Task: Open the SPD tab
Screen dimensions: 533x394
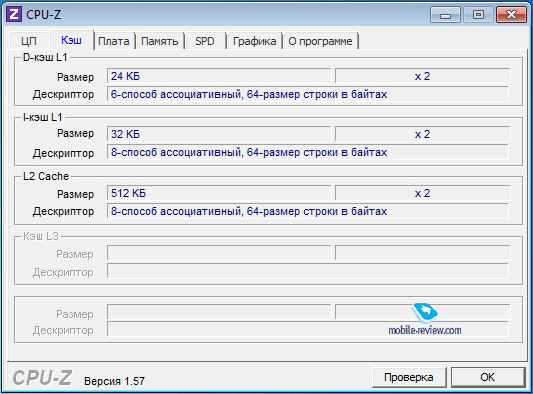Action: tap(205, 41)
